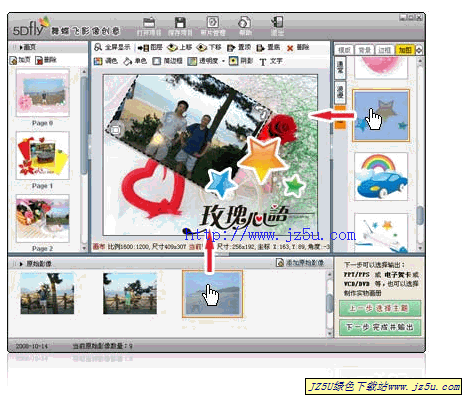Click the clipart panel scrollbar down arrow

coord(420,248)
